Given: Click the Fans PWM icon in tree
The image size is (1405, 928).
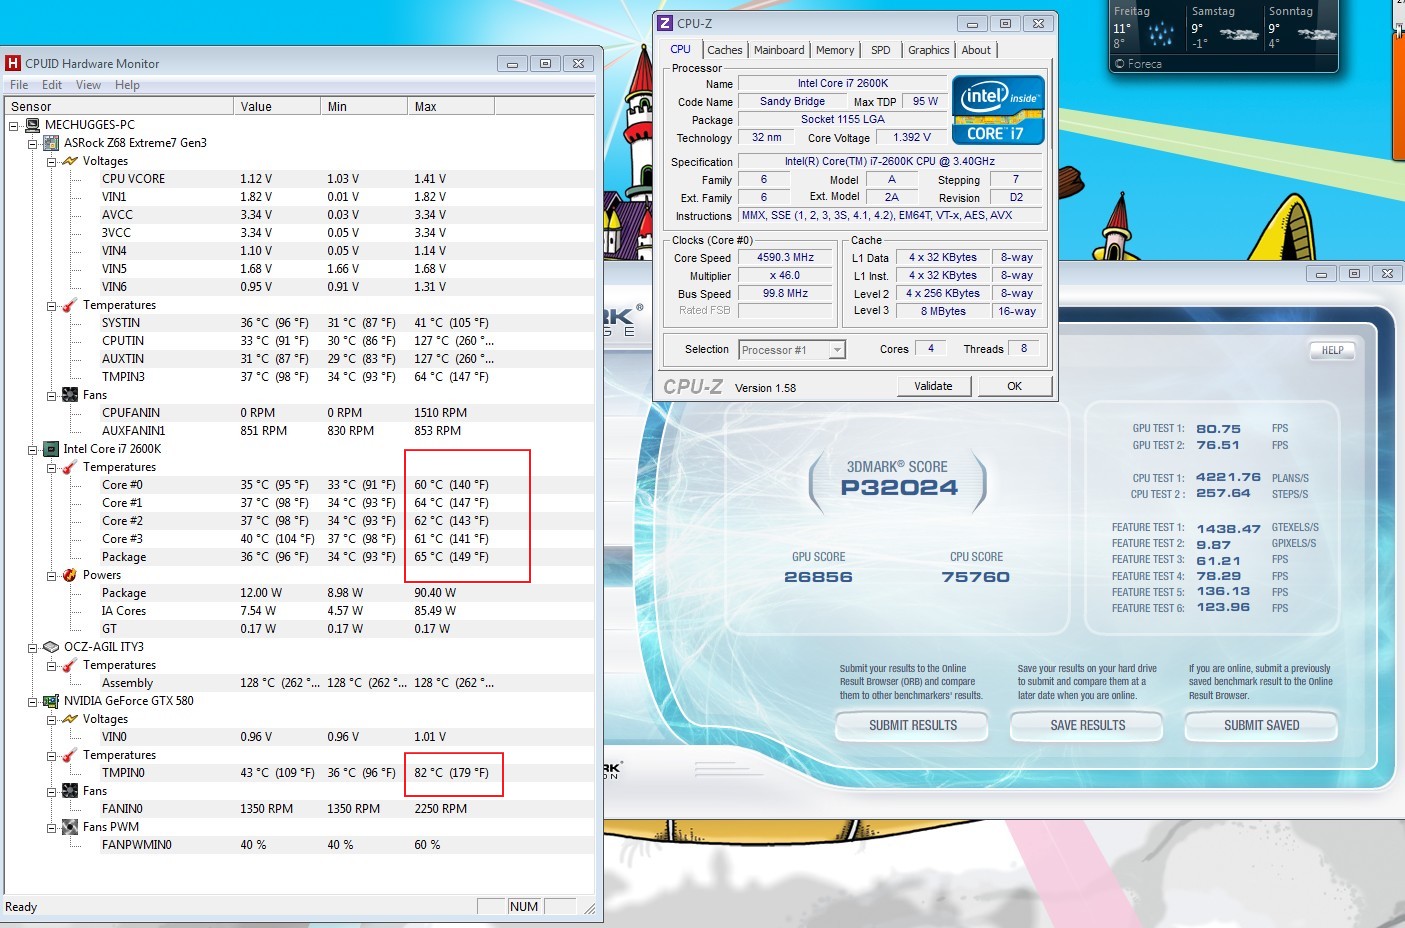Looking at the screenshot, I should click(70, 827).
